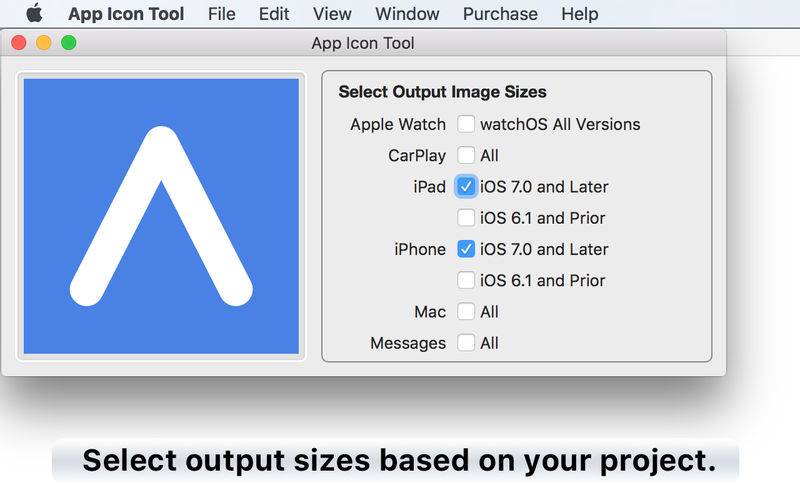Screen dimensions: 800x500
Task: Check the Messages All checkbox
Action: point(466,343)
